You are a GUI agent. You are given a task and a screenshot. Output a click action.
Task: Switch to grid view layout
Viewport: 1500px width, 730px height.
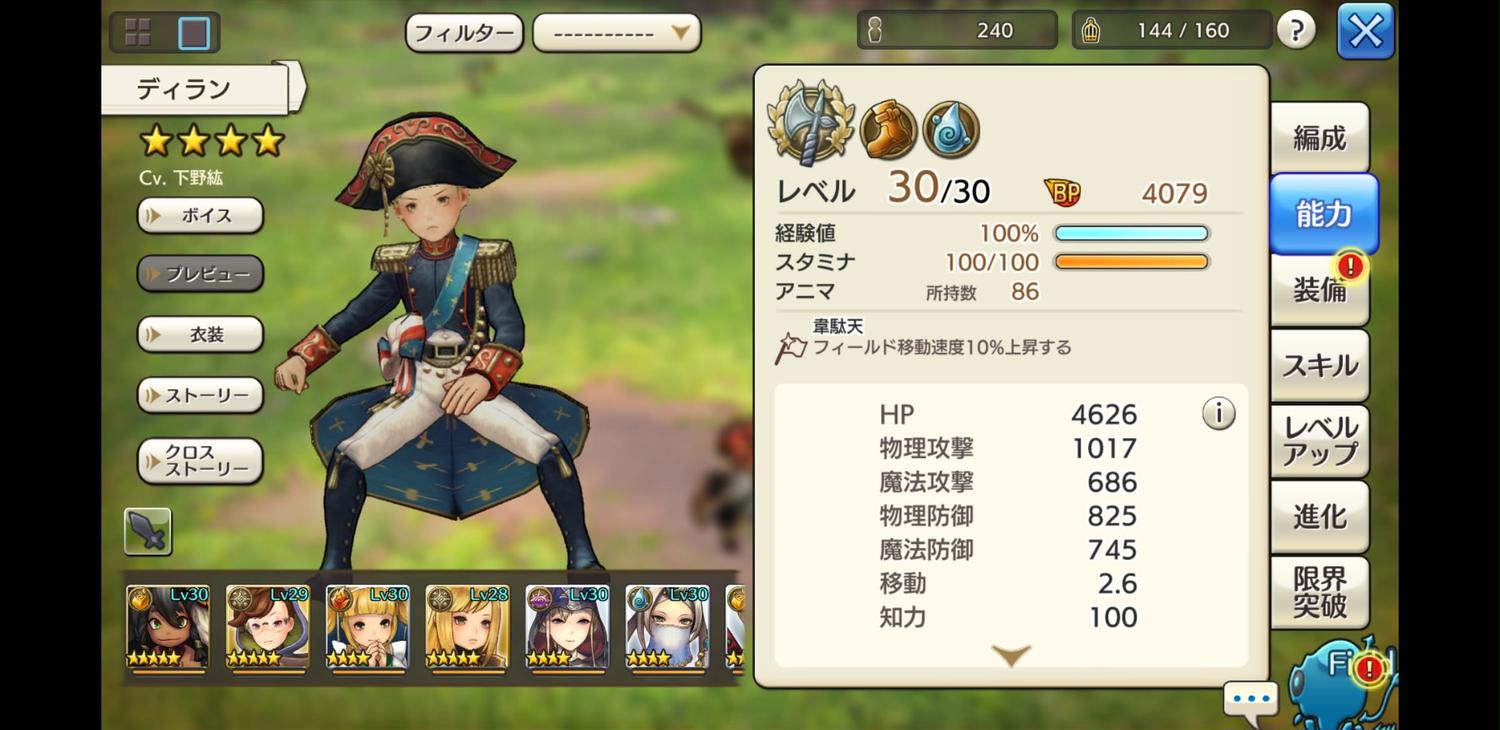pos(138,33)
